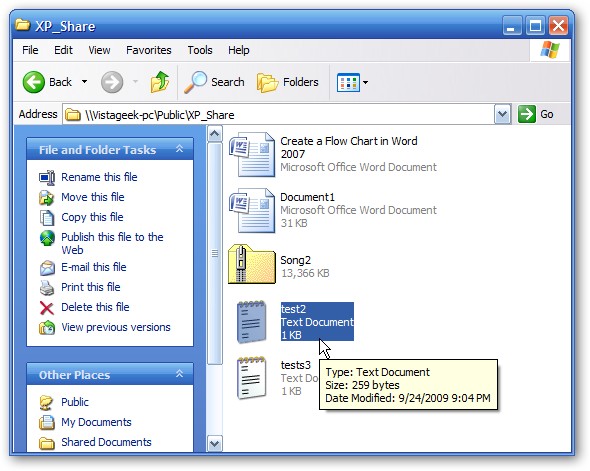Open Shared Documents link

pyautogui.click(x=106, y=442)
